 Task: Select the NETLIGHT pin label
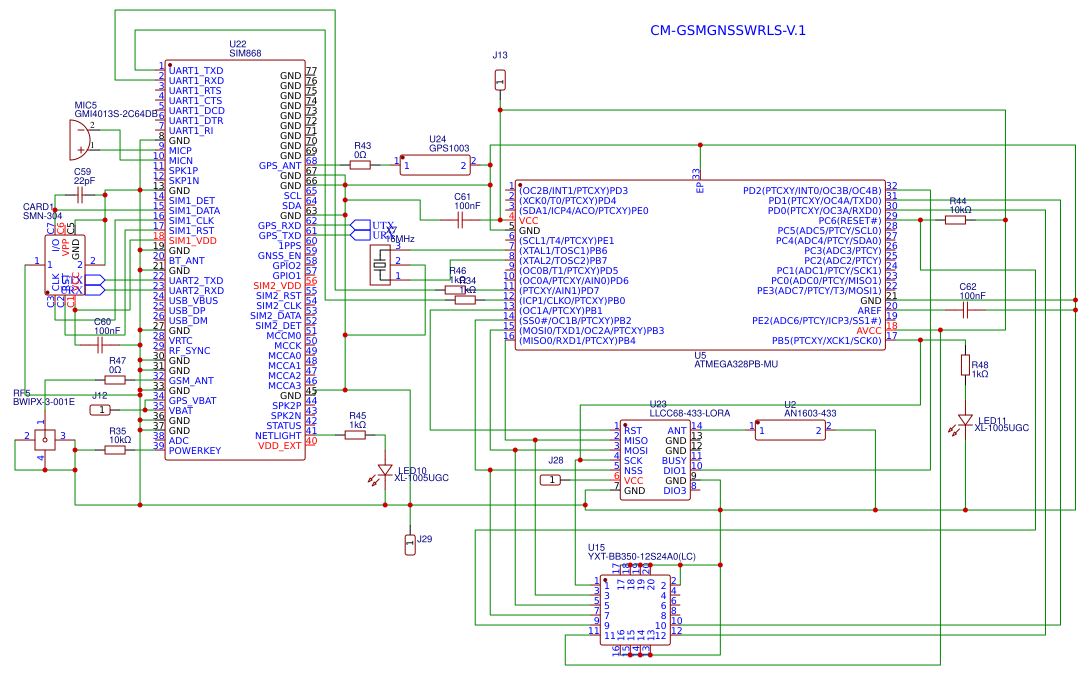click(278, 436)
